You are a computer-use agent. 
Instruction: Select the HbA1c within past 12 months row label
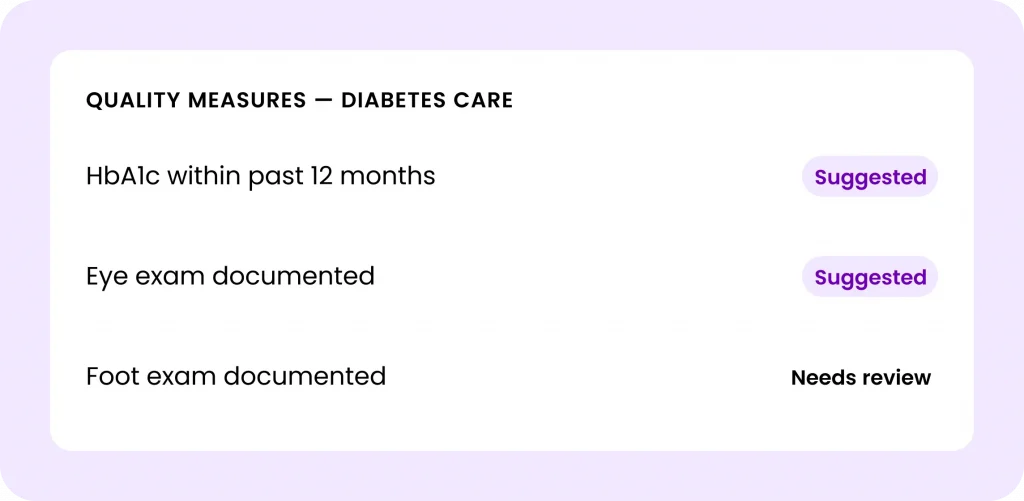coord(261,176)
